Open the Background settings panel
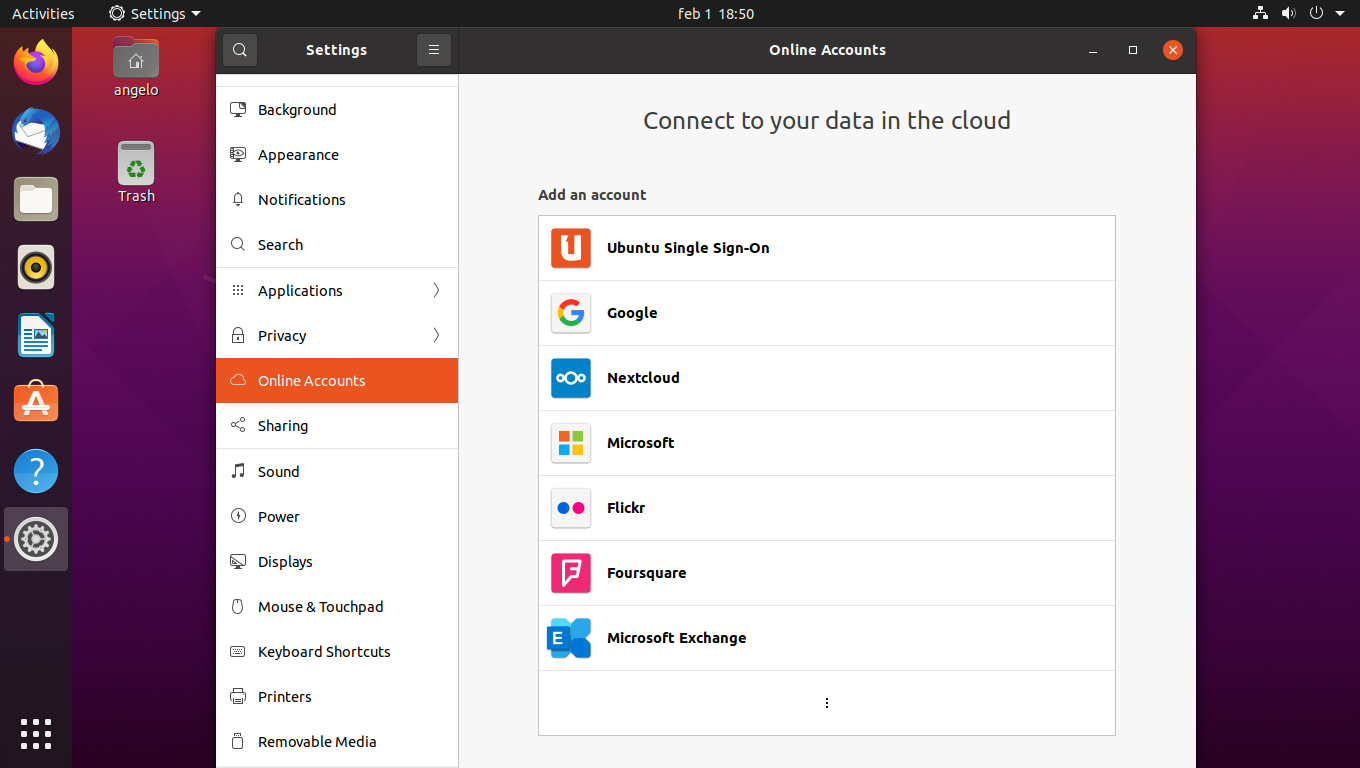This screenshot has height=768, width=1360. (x=337, y=110)
